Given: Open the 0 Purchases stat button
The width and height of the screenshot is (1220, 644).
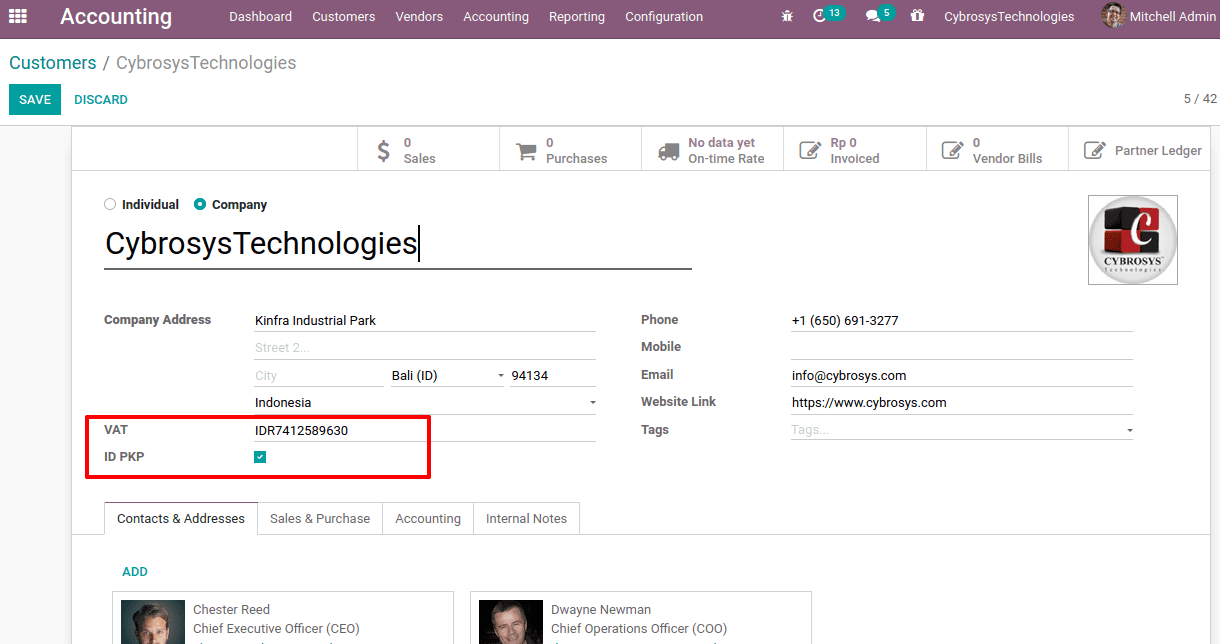Looking at the screenshot, I should (570, 151).
